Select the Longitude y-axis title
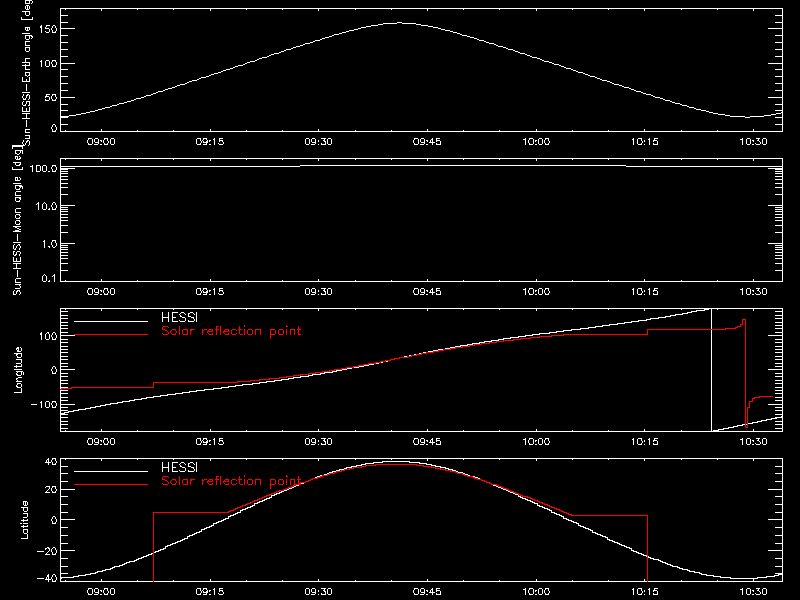 click(x=18, y=370)
